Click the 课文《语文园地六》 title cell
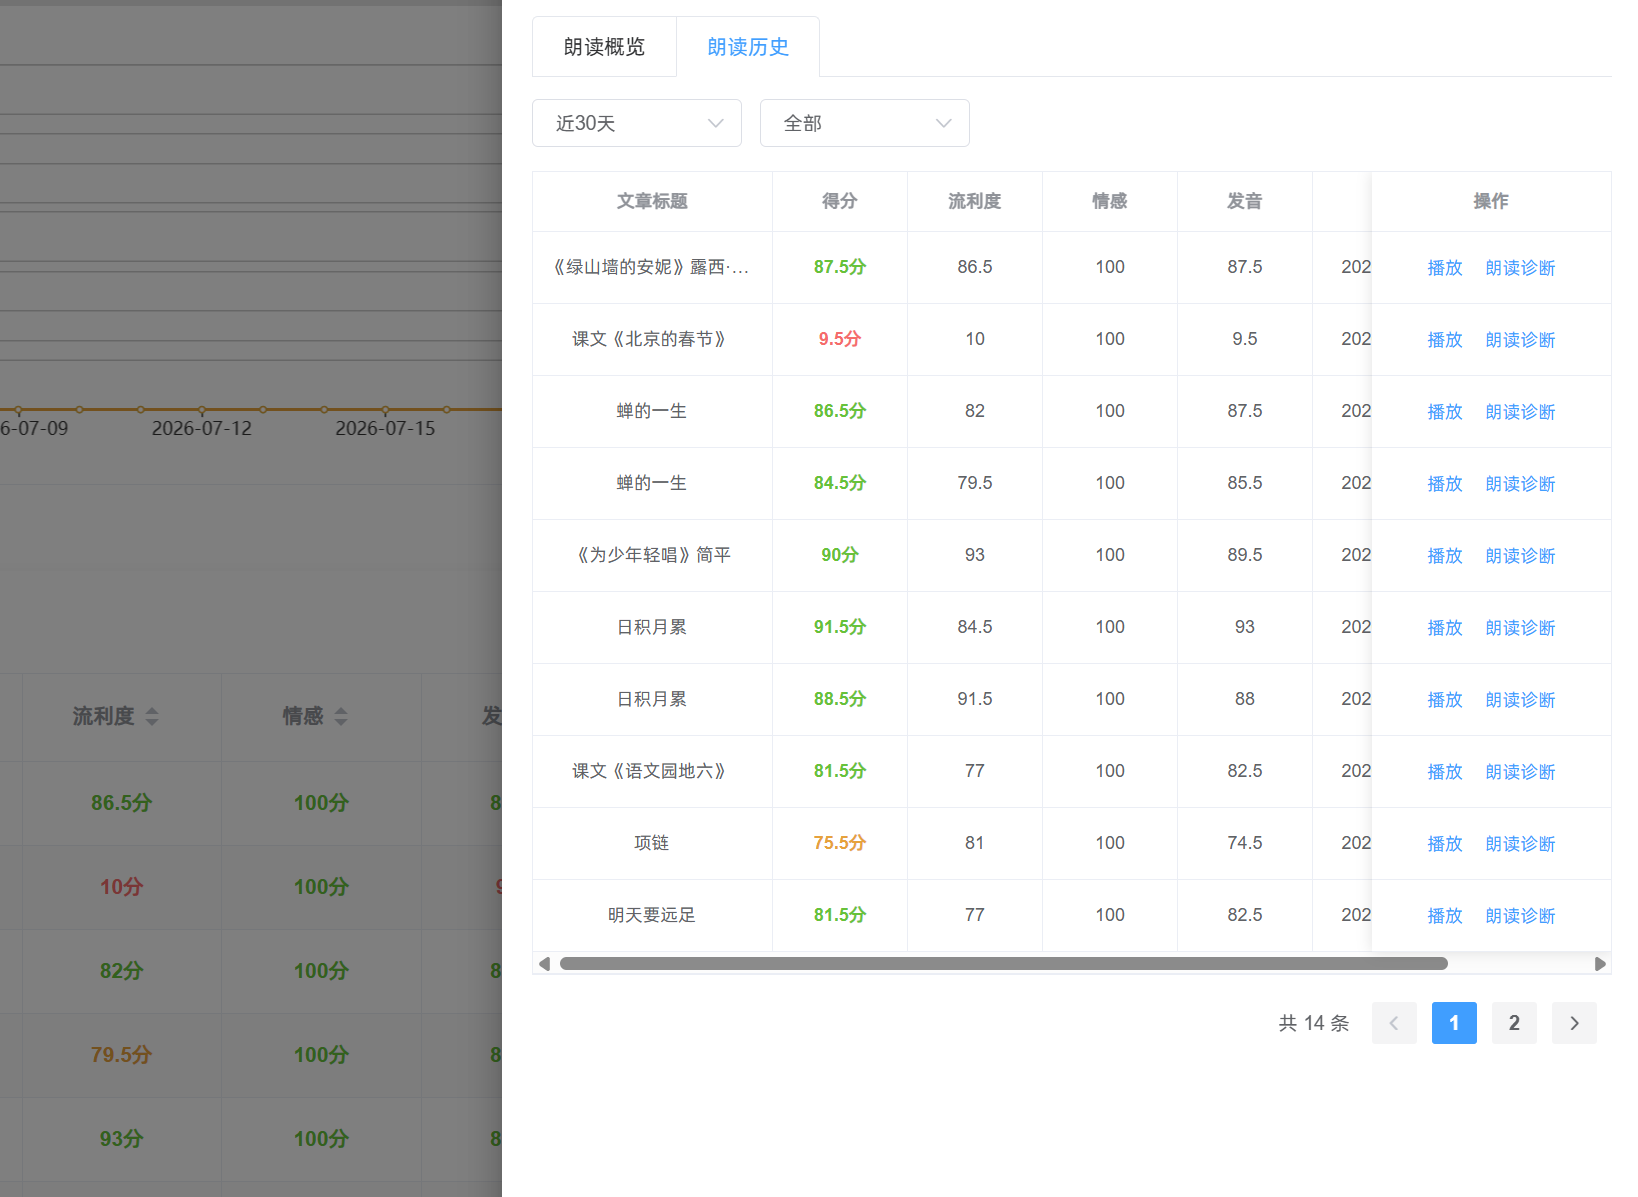The image size is (1638, 1197). (x=652, y=771)
